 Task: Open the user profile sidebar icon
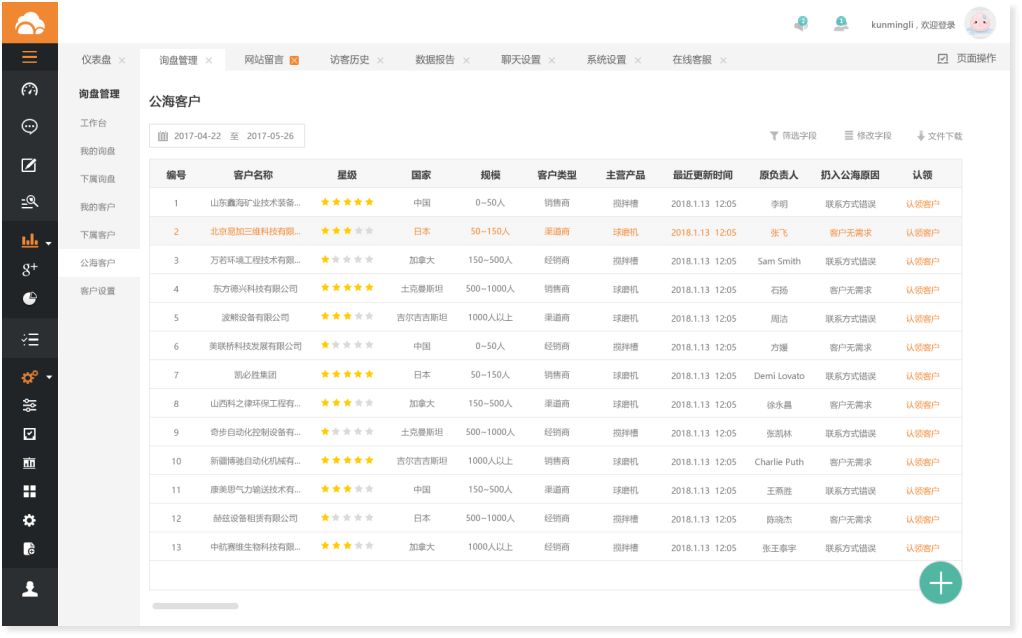[30, 589]
